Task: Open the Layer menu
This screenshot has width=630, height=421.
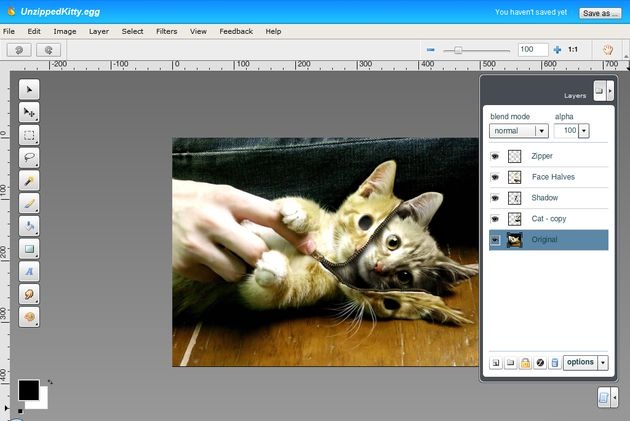Action: pos(99,31)
